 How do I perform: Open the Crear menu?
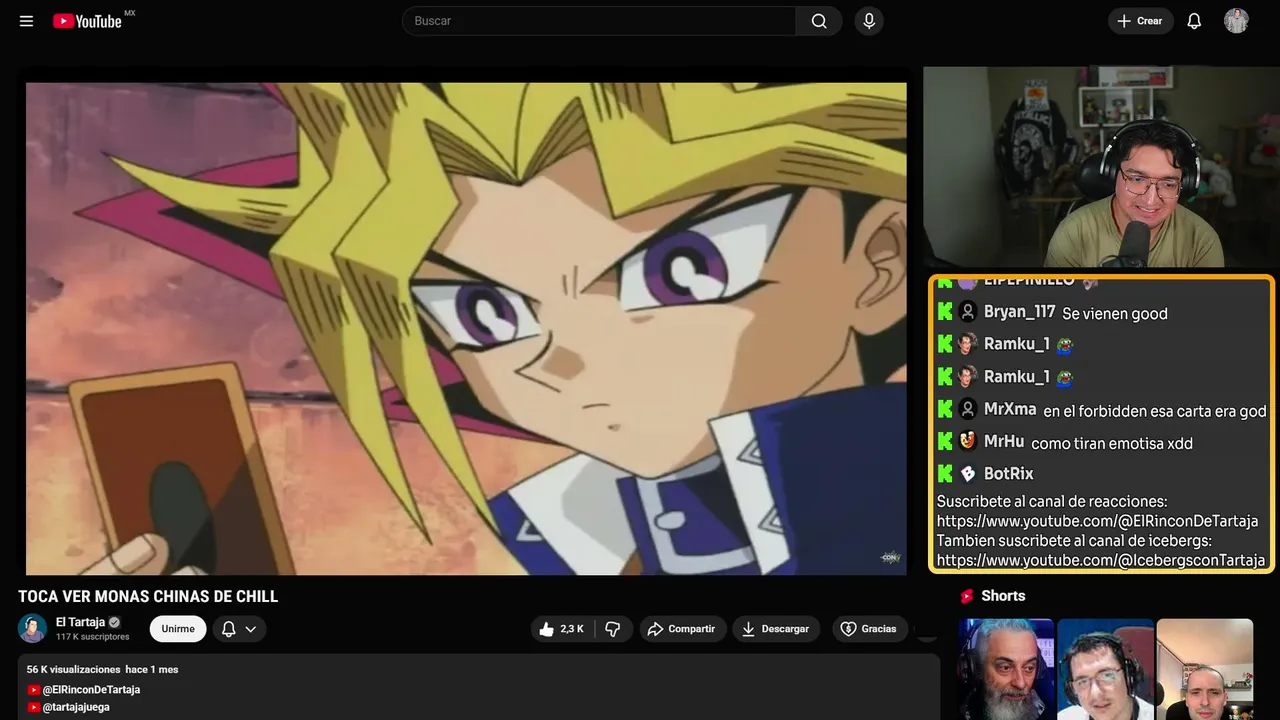[x=1140, y=21]
